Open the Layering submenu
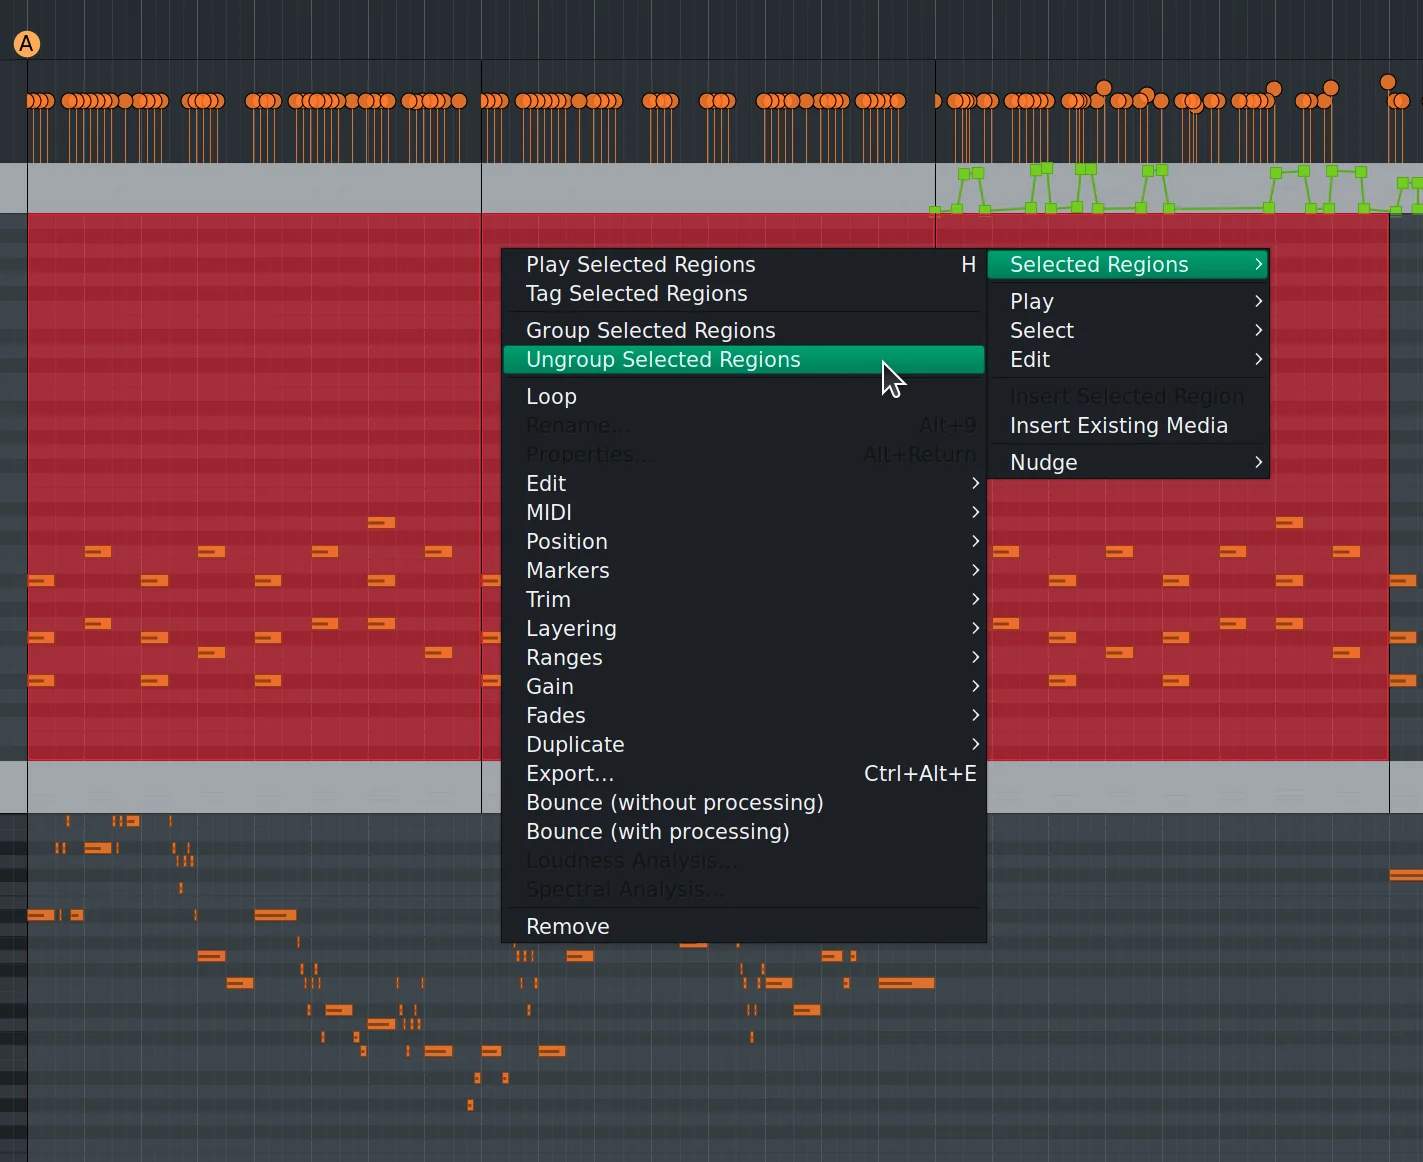The height and width of the screenshot is (1162, 1423). (x=744, y=628)
